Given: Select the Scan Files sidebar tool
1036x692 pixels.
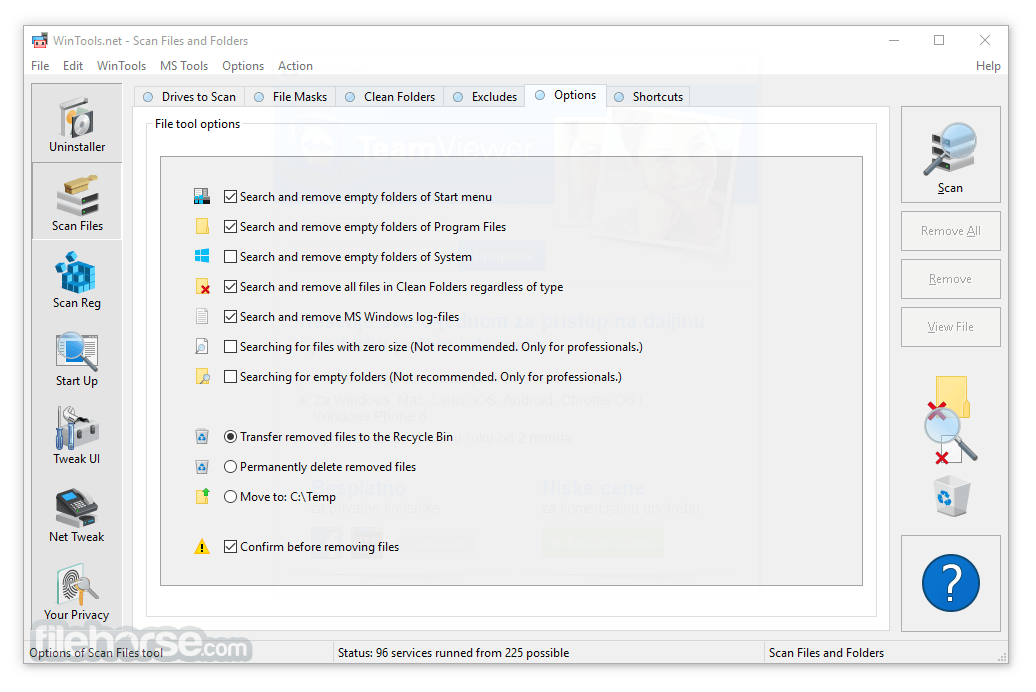Looking at the screenshot, I should [x=77, y=202].
